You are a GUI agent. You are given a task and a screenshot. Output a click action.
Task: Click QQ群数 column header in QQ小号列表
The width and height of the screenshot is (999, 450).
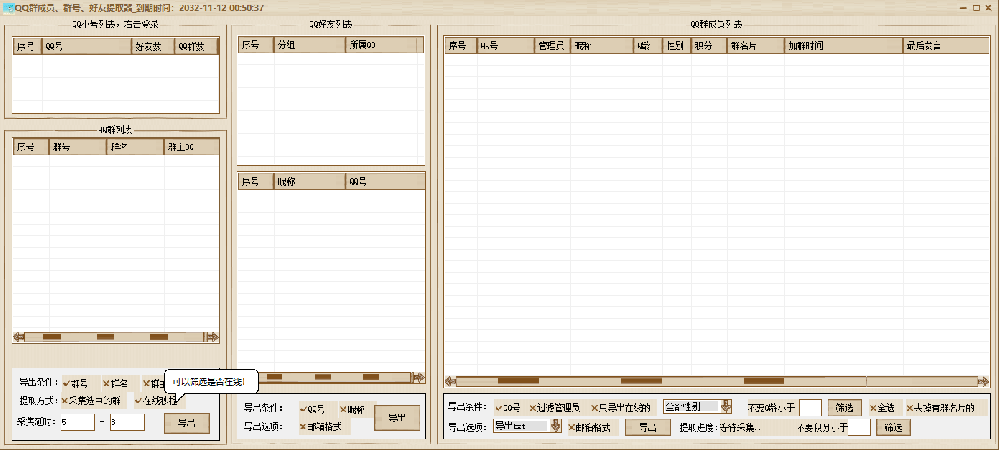(196, 46)
